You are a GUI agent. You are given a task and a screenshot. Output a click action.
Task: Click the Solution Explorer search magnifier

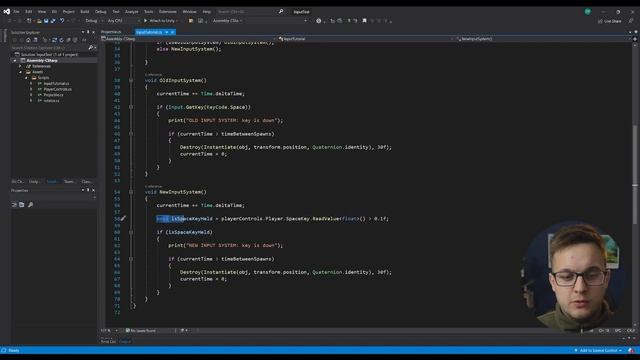tap(91, 48)
